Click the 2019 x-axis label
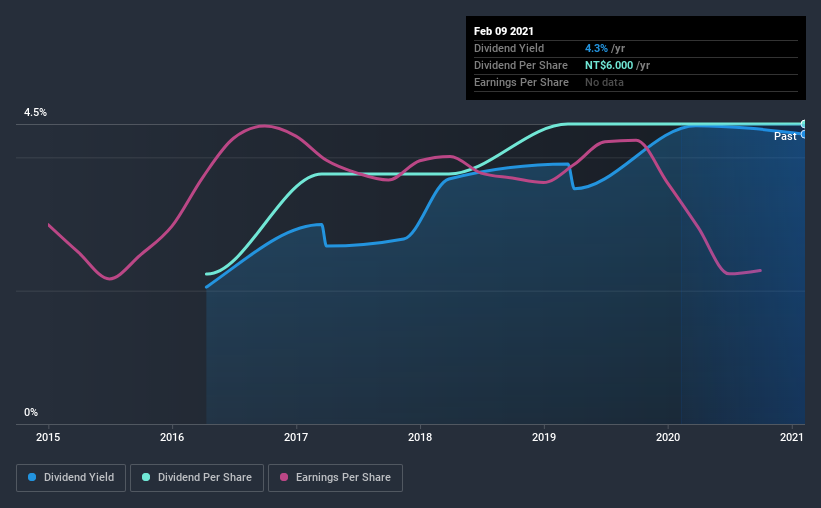 point(544,437)
